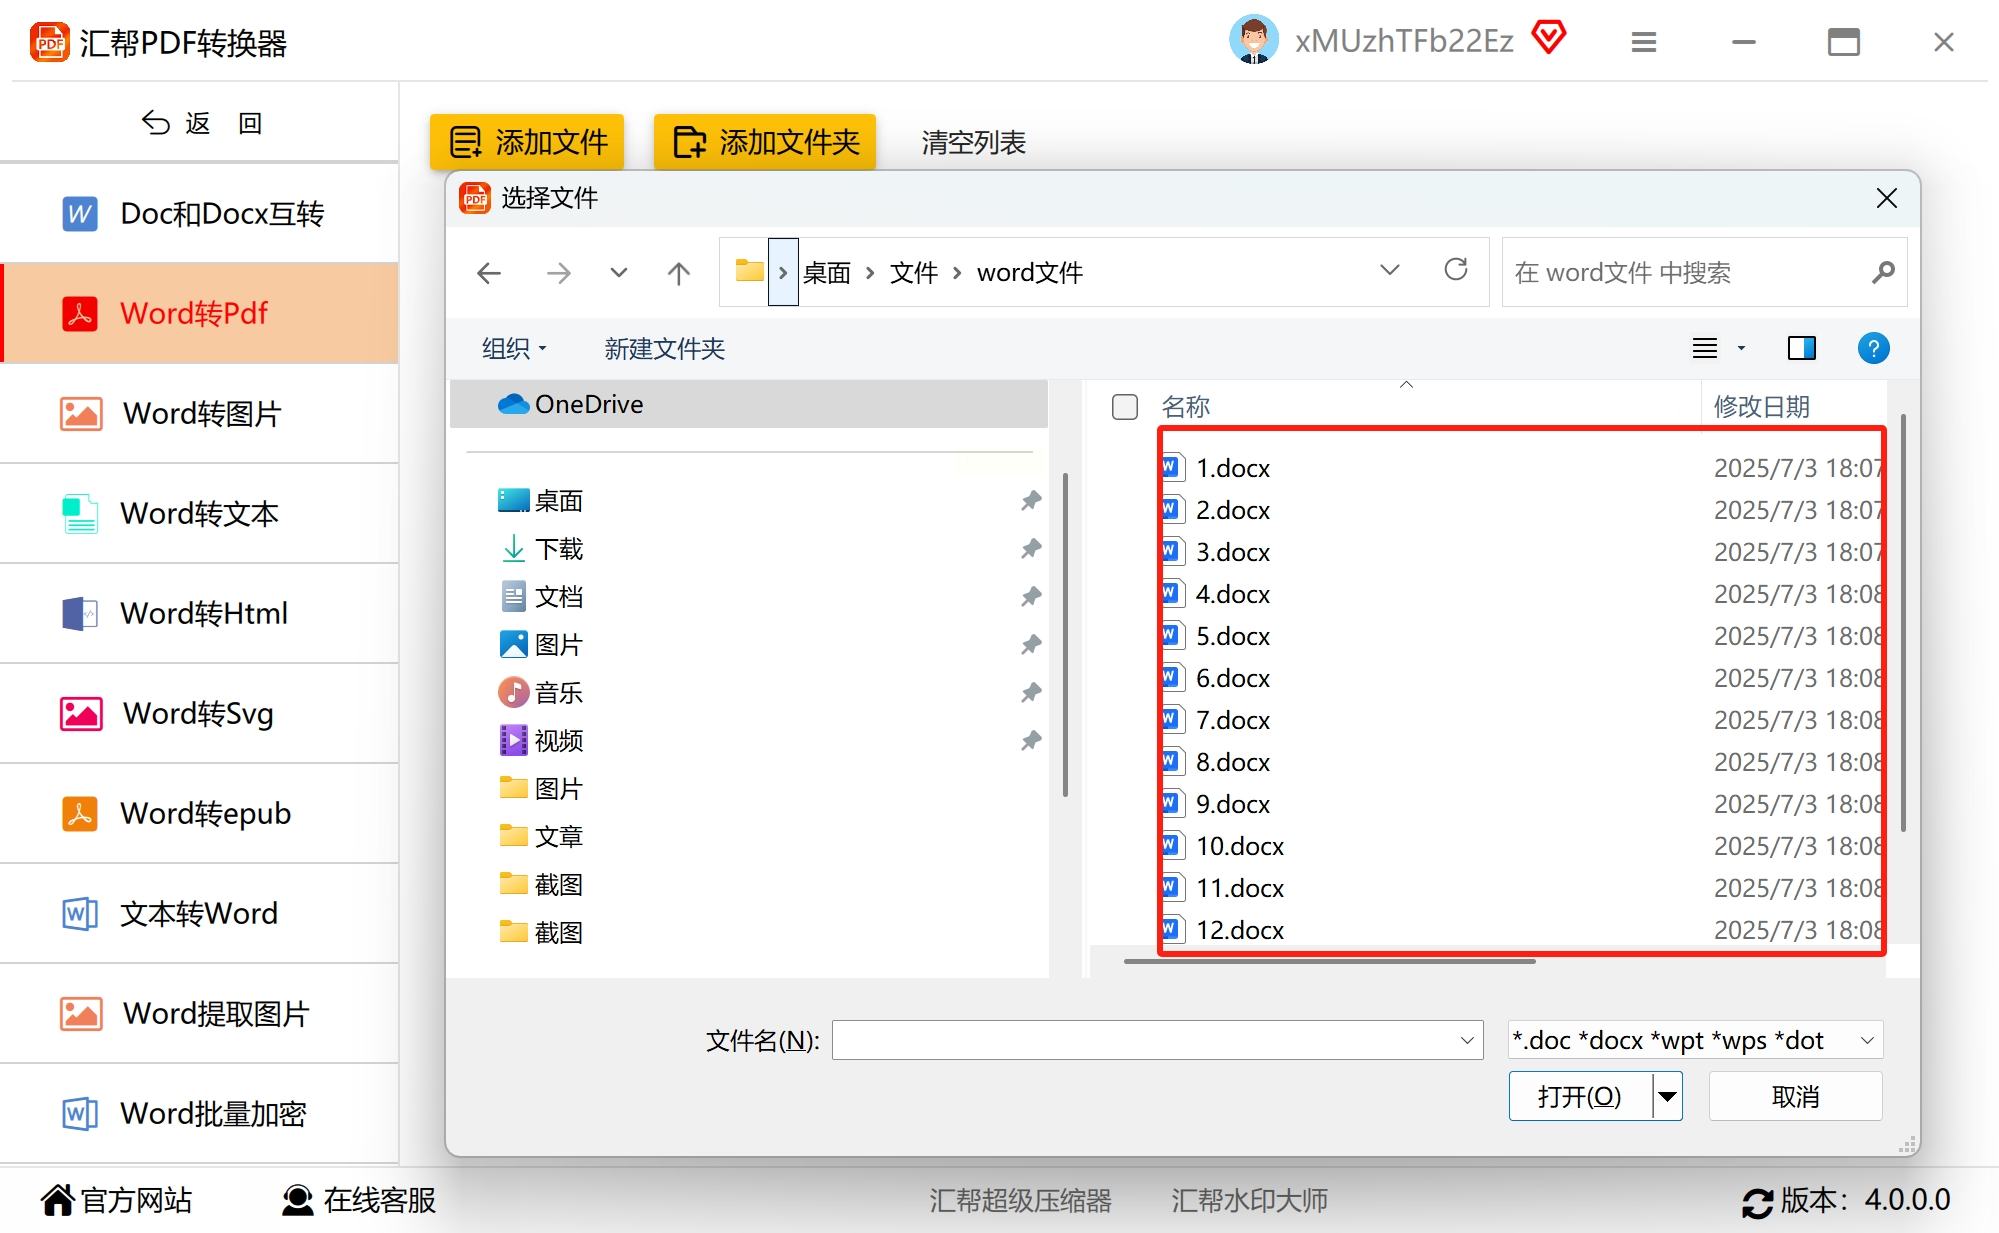Select the file 10.docx
The width and height of the screenshot is (1999, 1233).
pyautogui.click(x=1239, y=846)
